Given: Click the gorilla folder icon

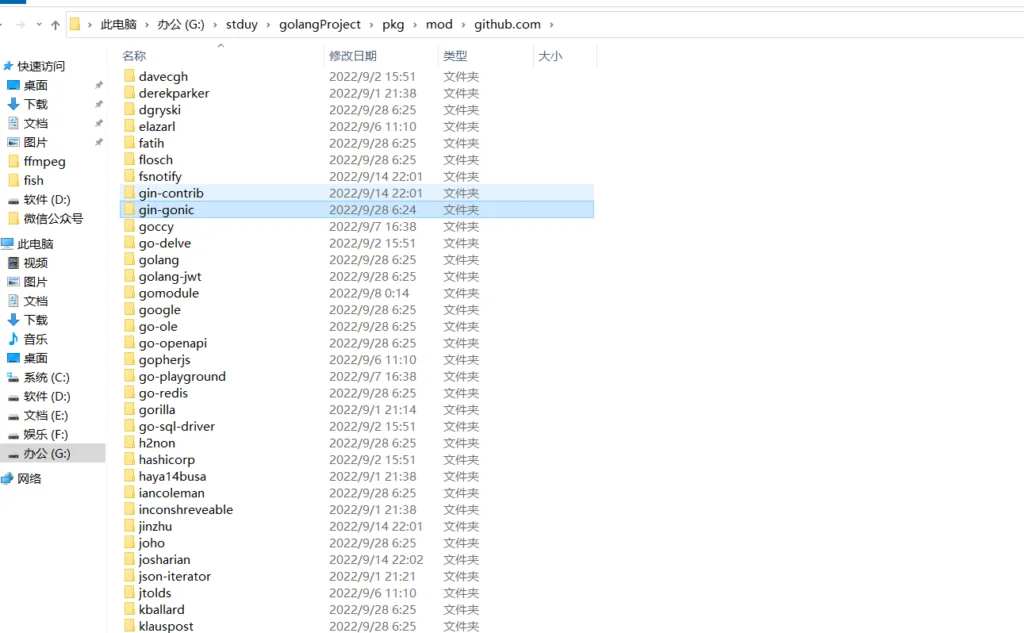Looking at the screenshot, I should point(129,410).
